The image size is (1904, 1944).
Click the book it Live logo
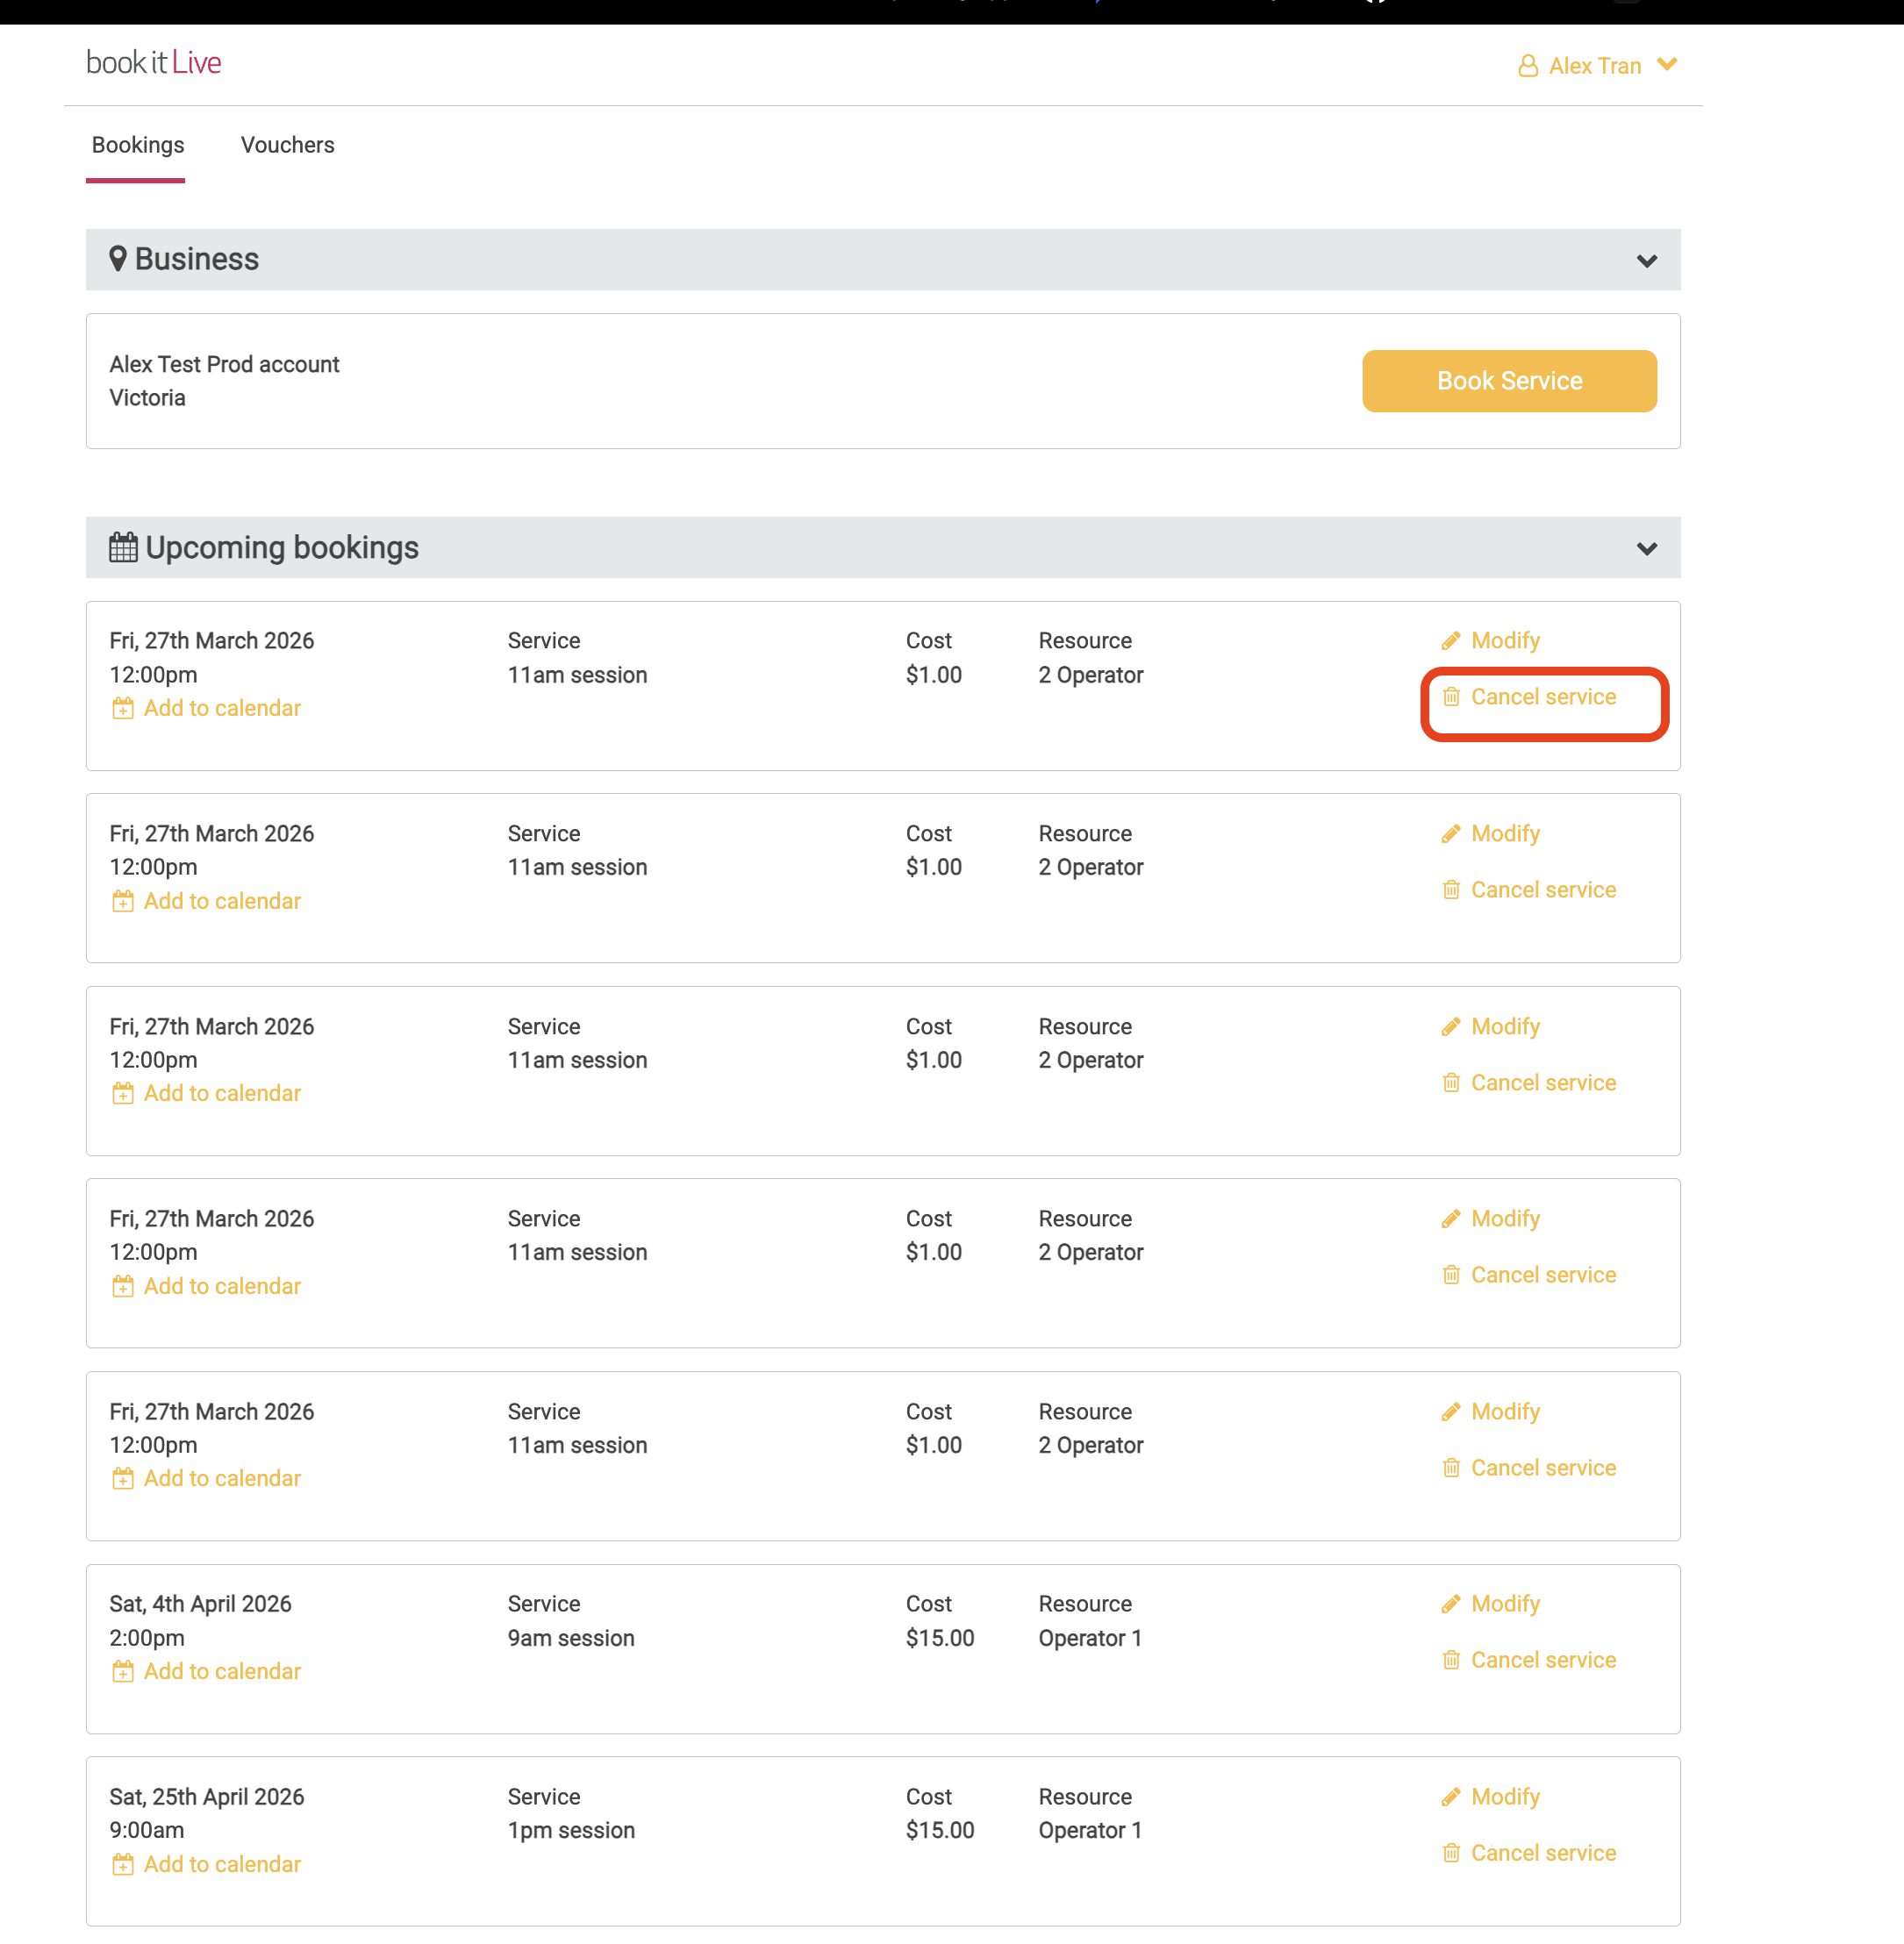coord(153,63)
